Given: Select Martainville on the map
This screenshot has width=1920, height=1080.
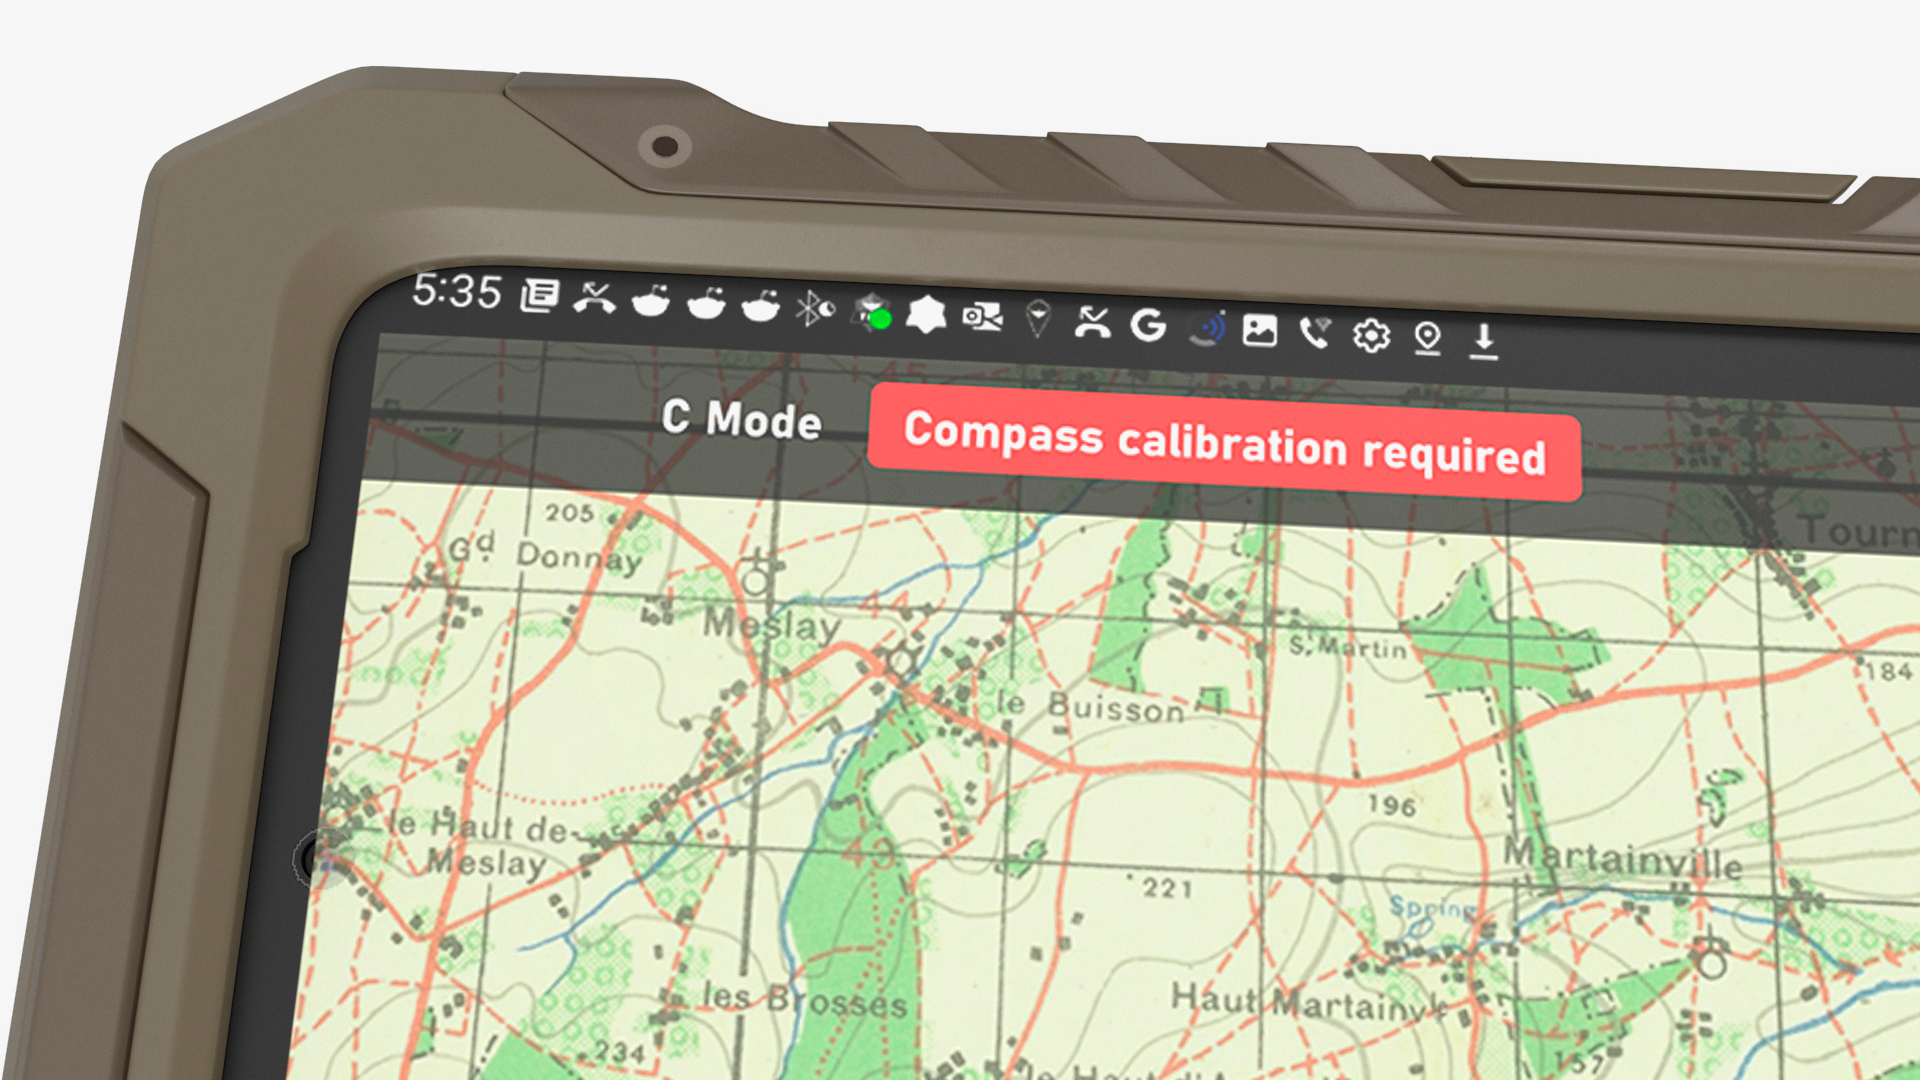Looking at the screenshot, I should click(1623, 859).
